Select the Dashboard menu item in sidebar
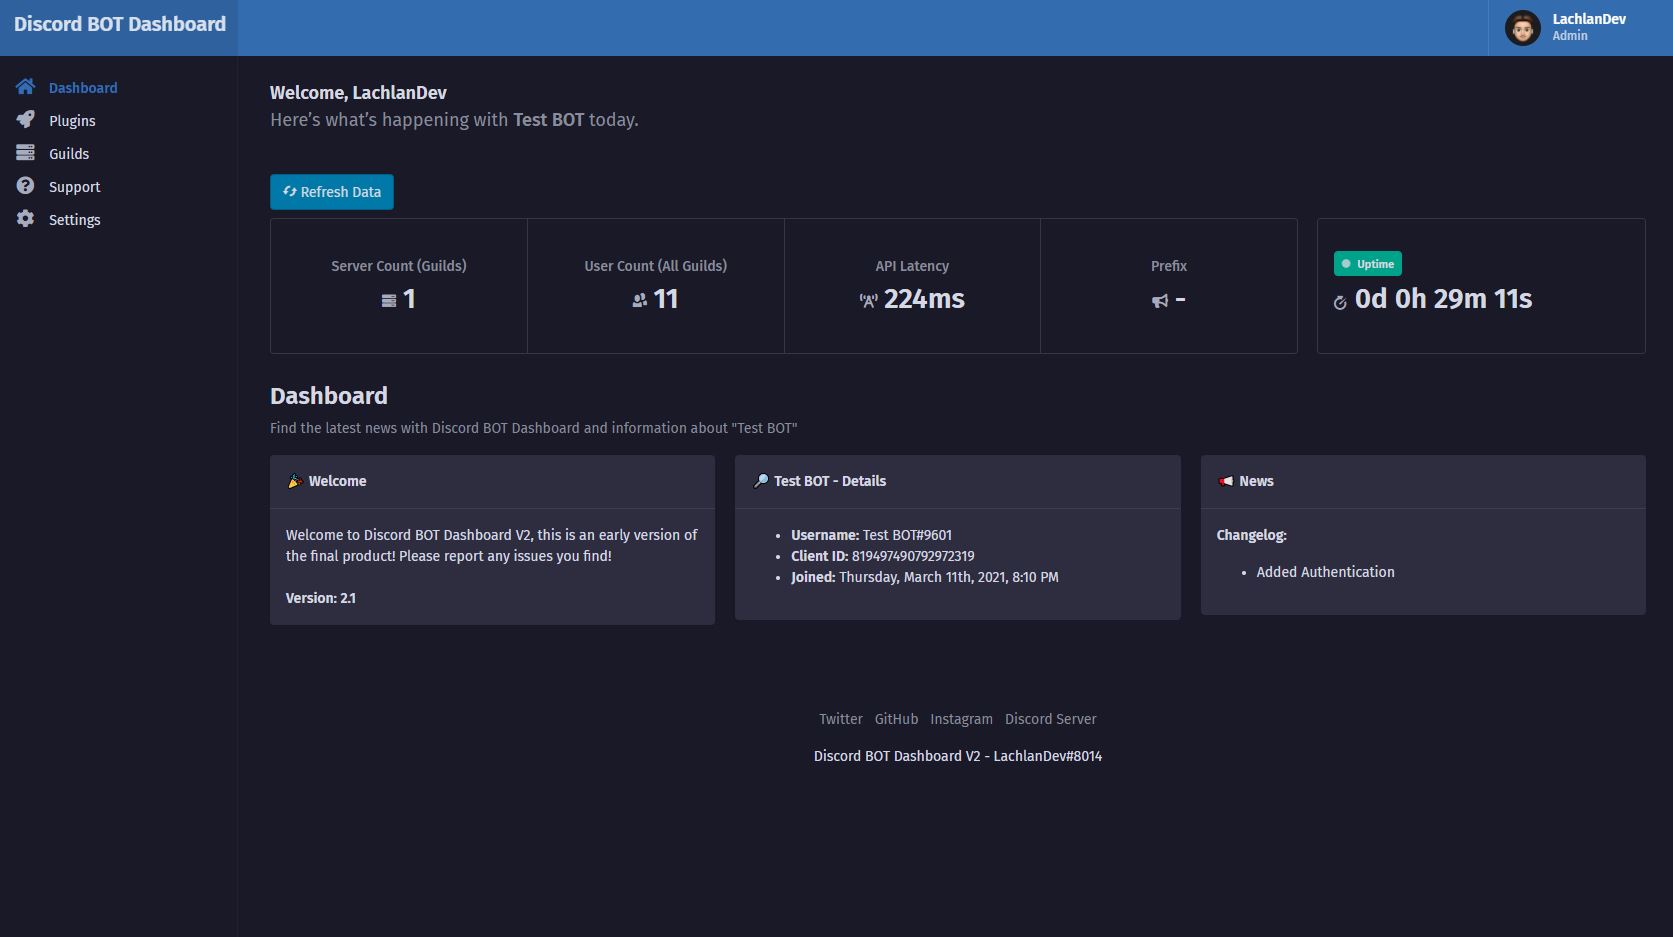This screenshot has width=1673, height=937. [x=83, y=87]
